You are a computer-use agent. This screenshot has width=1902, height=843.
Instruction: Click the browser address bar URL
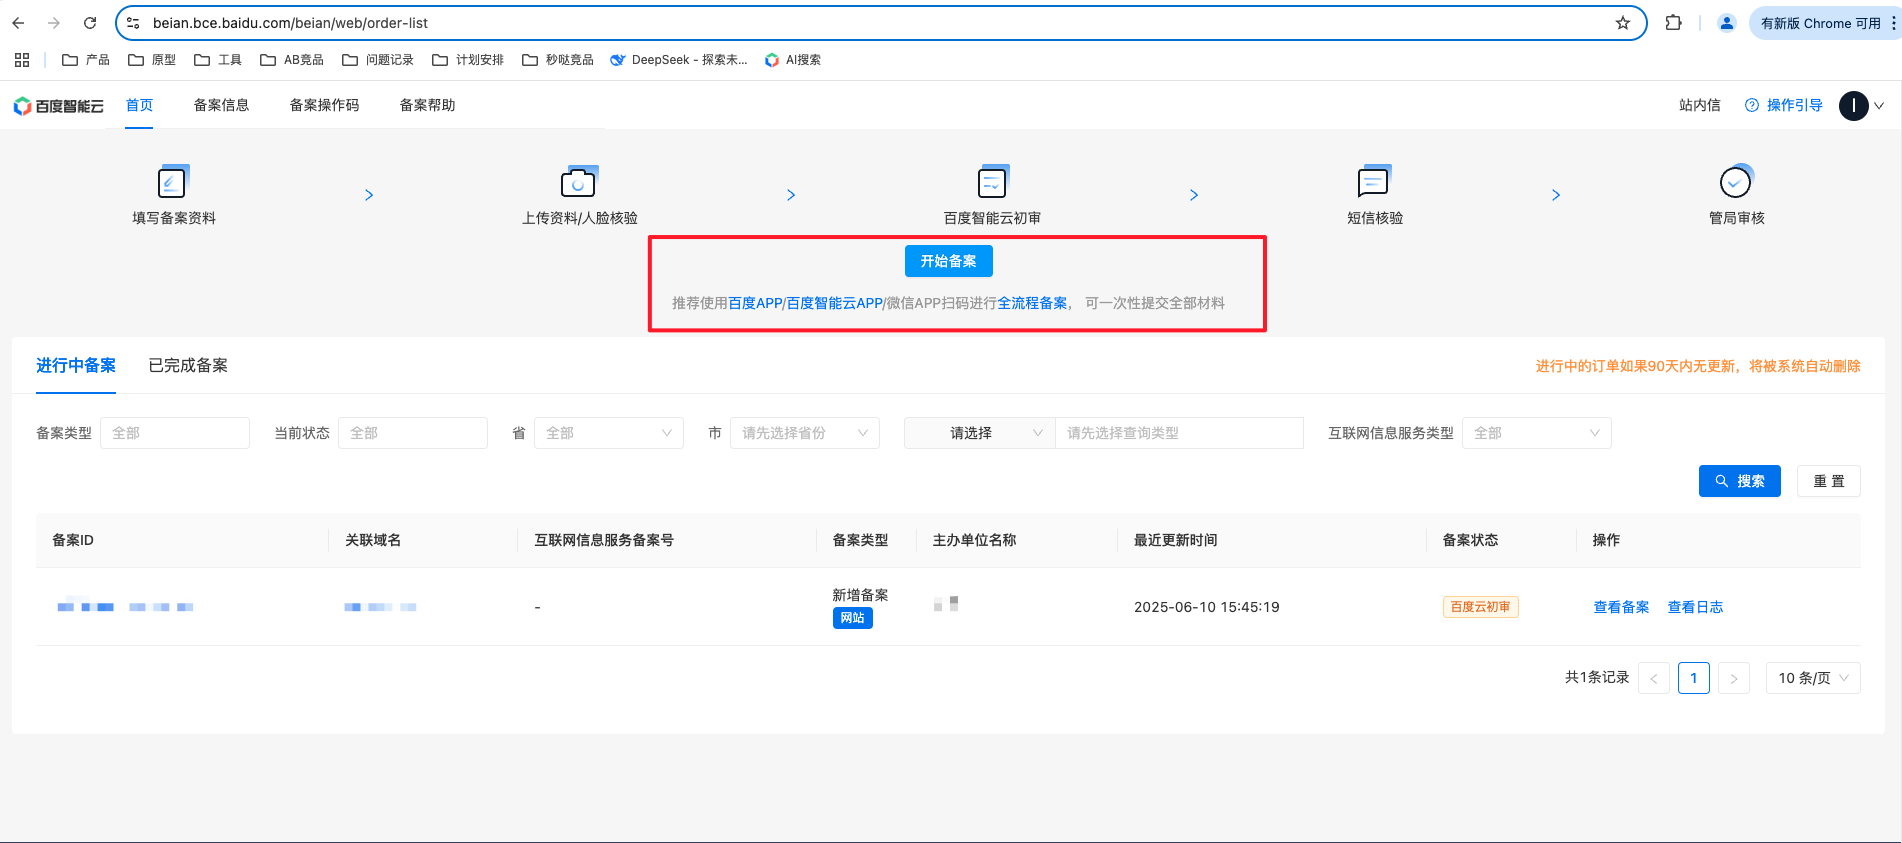pyautogui.click(x=290, y=23)
